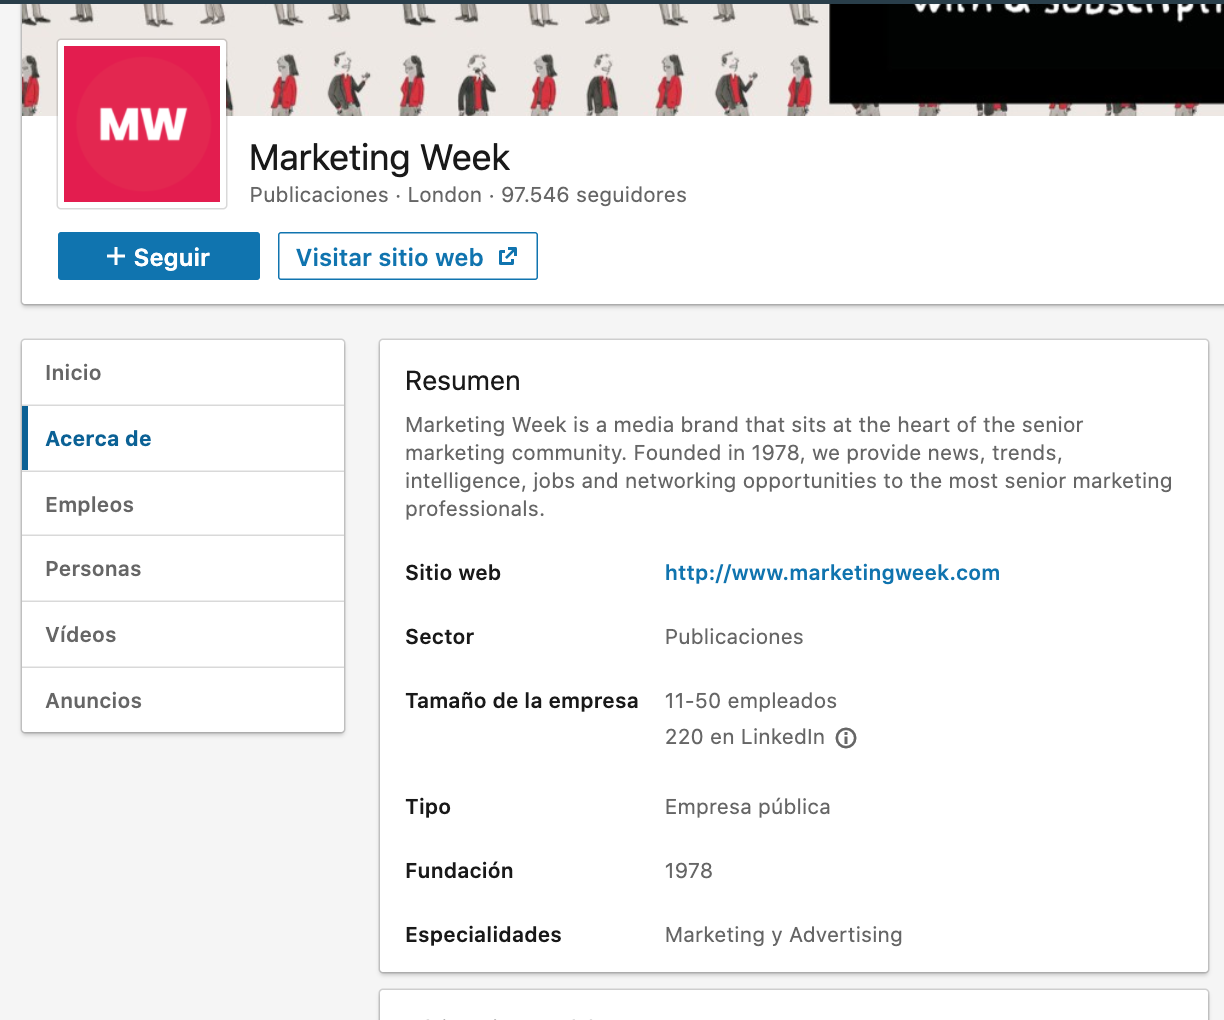Open the Visitar sitio web button
Screen dimensions: 1224x1020
(408, 256)
